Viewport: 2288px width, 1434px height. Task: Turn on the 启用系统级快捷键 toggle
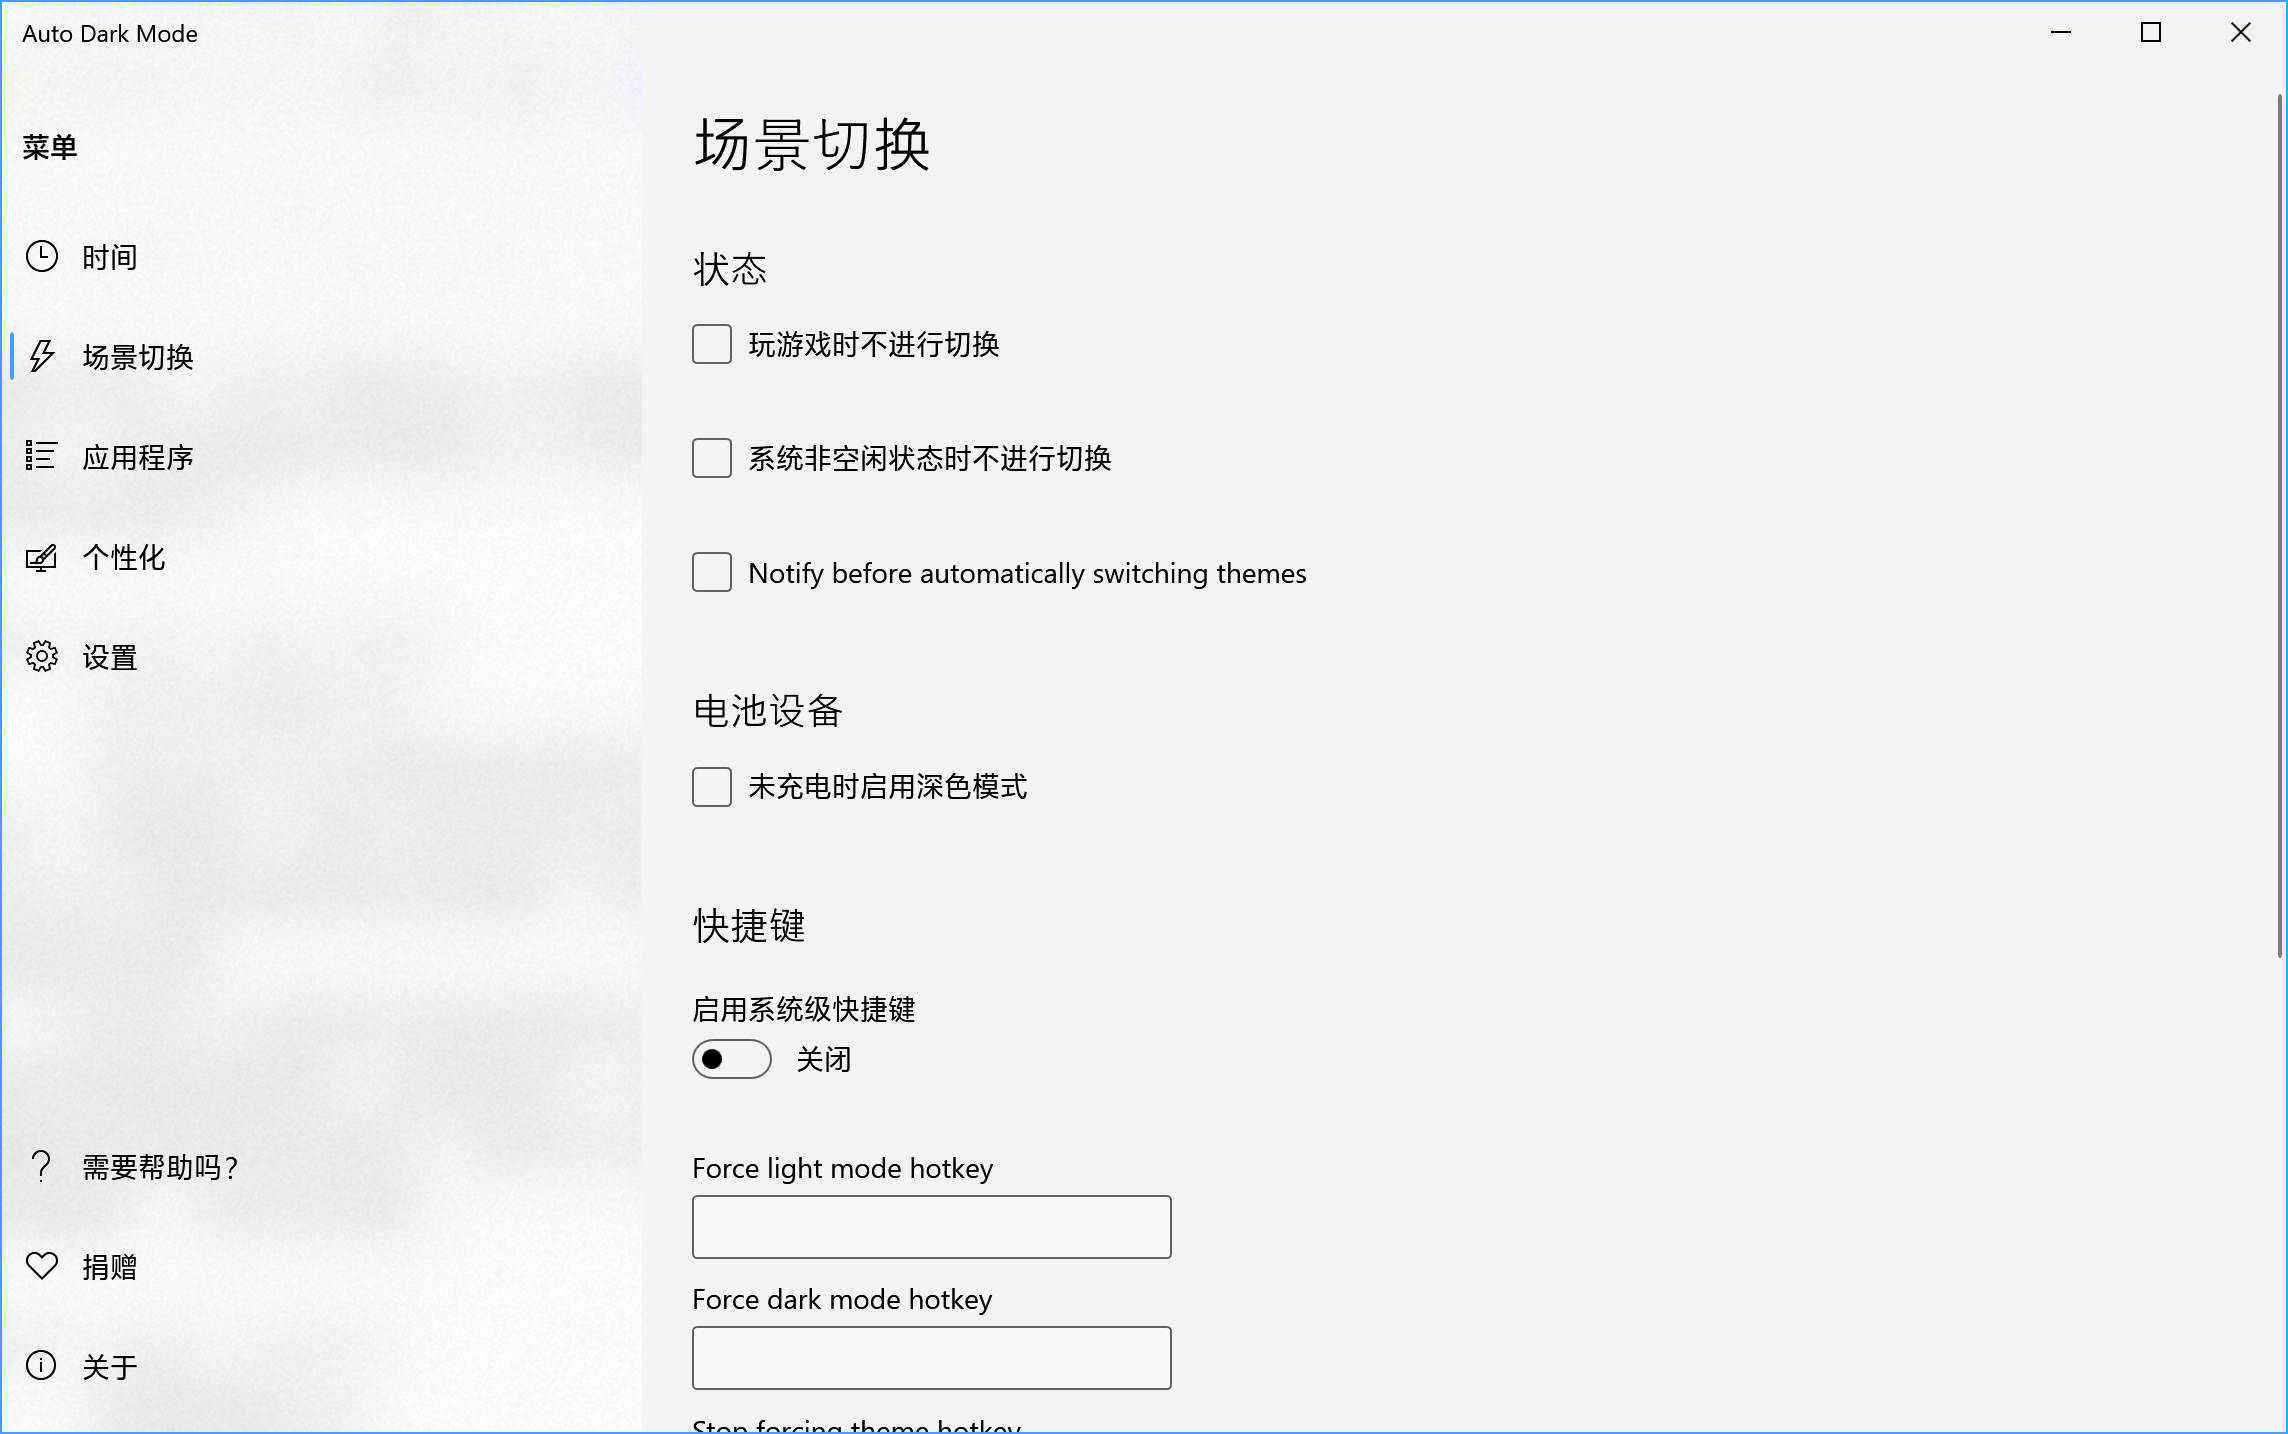(732, 1059)
